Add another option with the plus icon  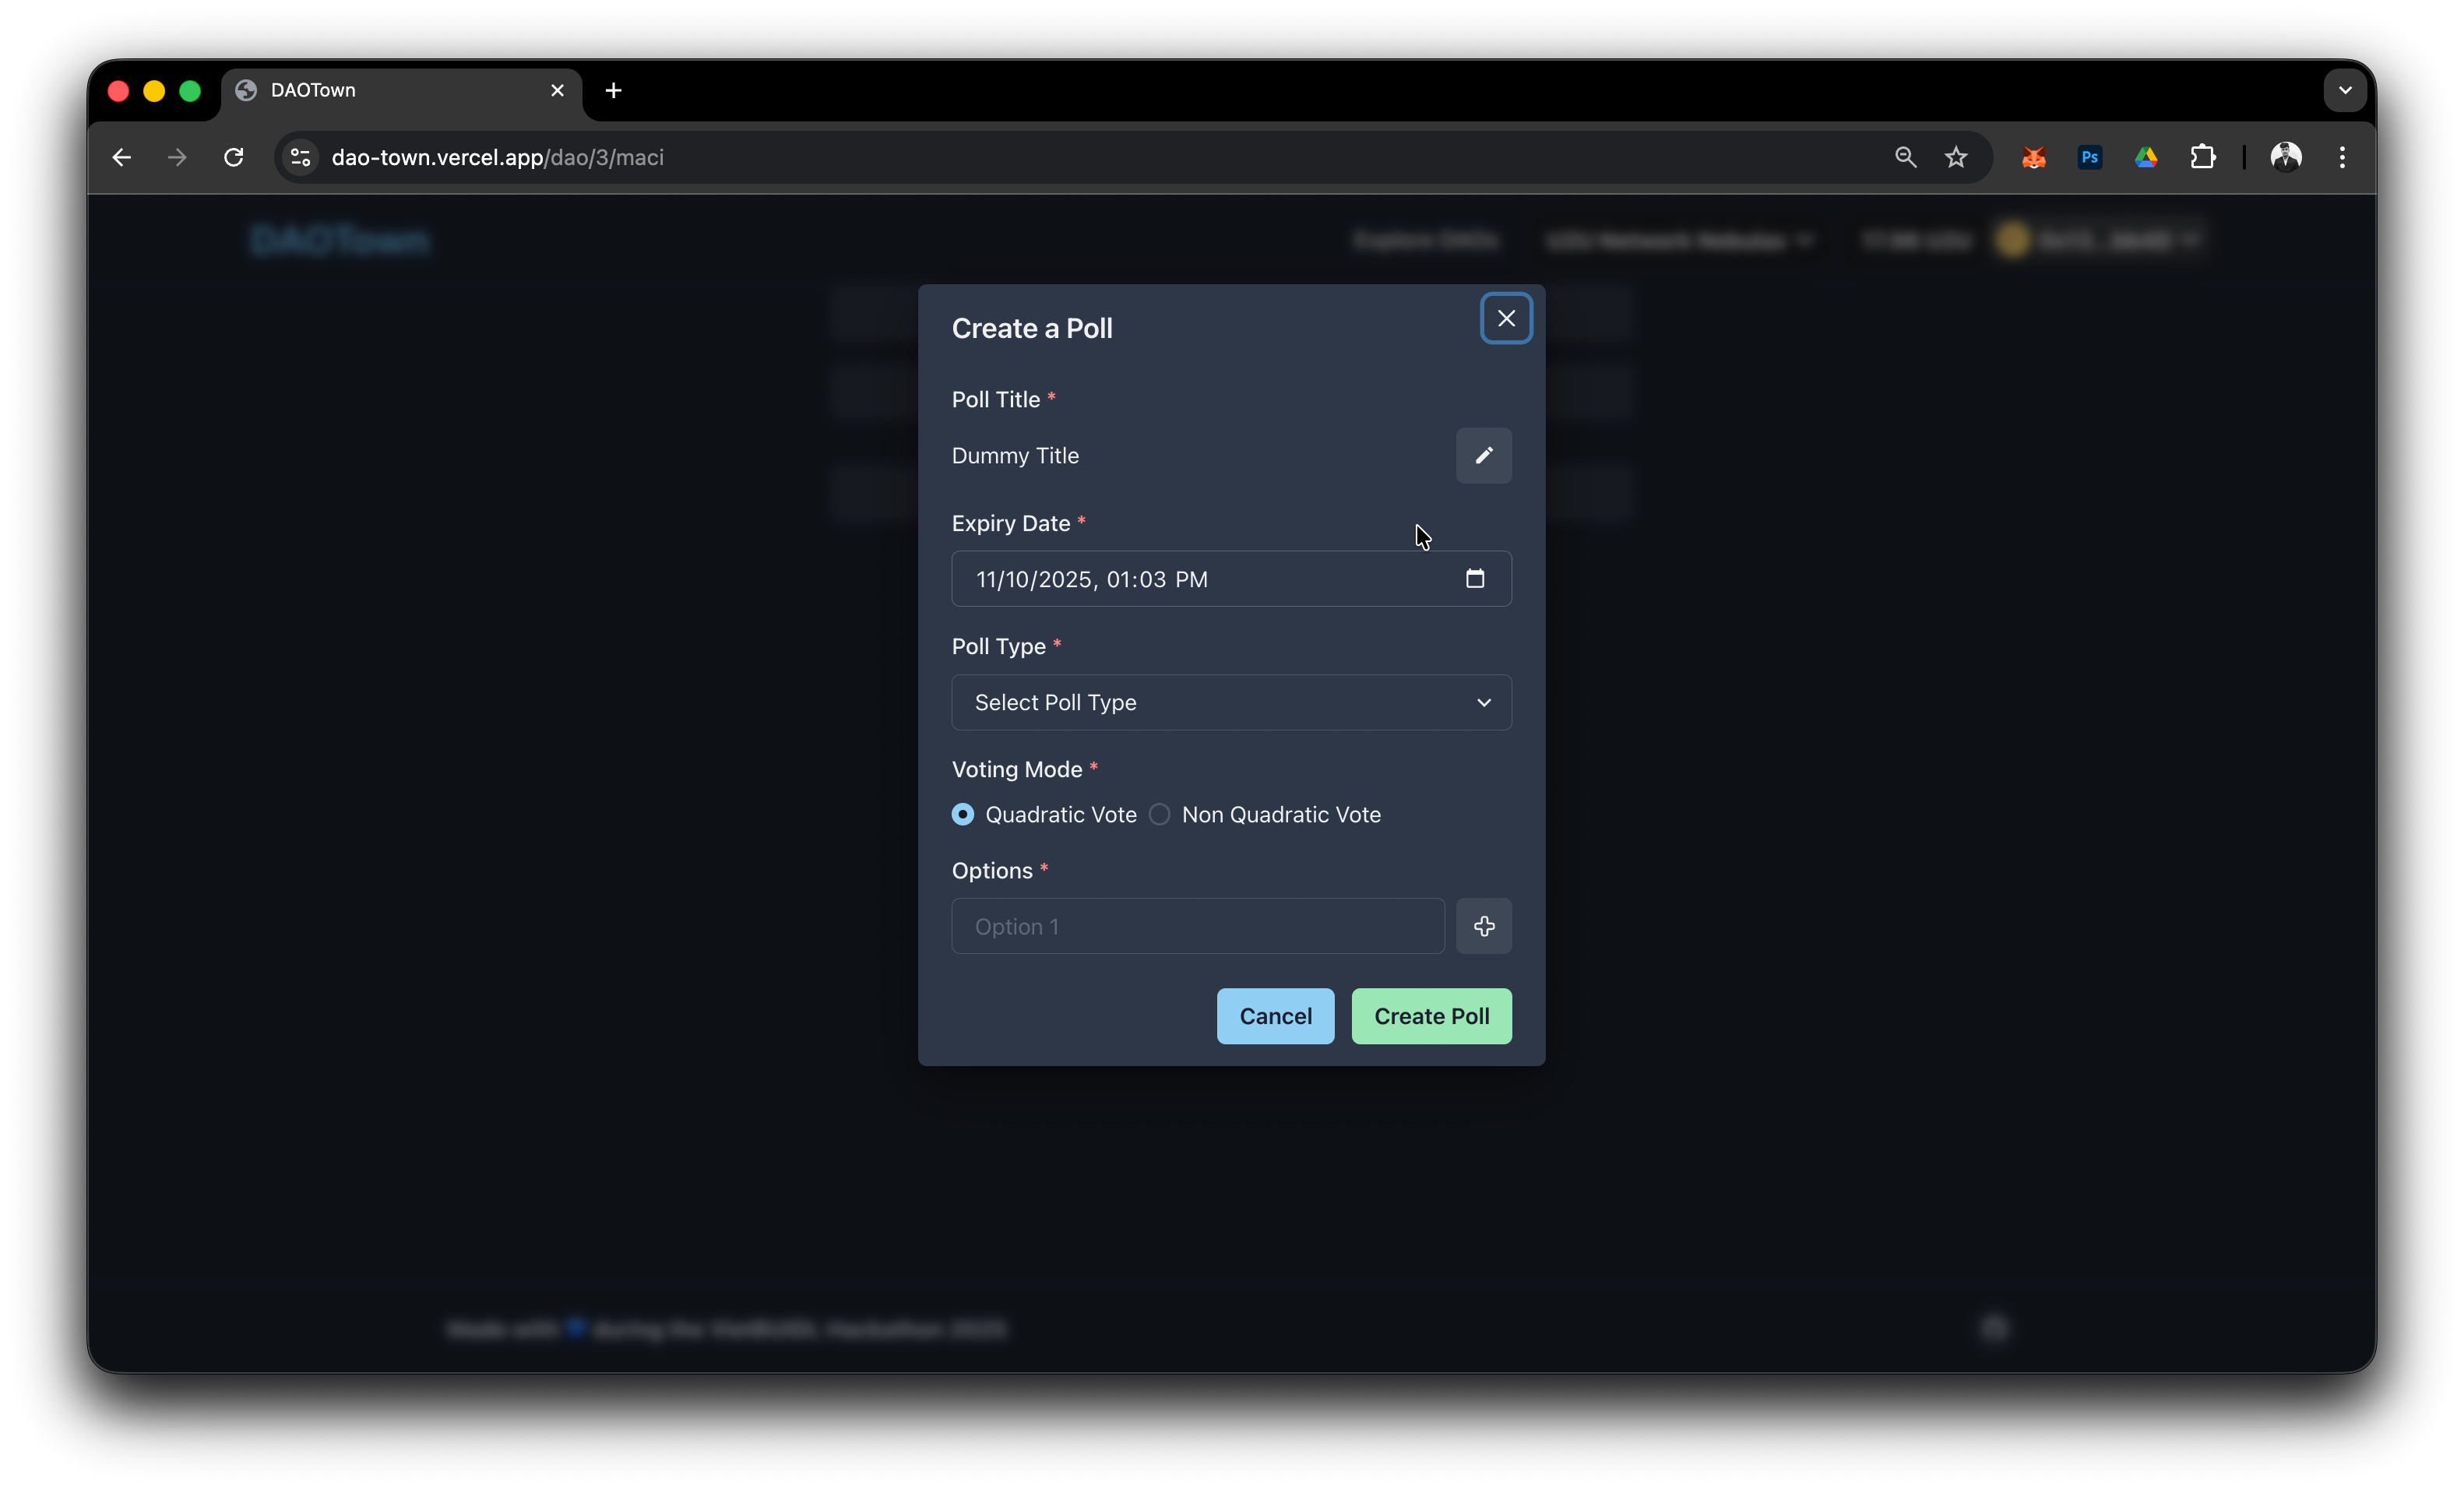(1483, 926)
